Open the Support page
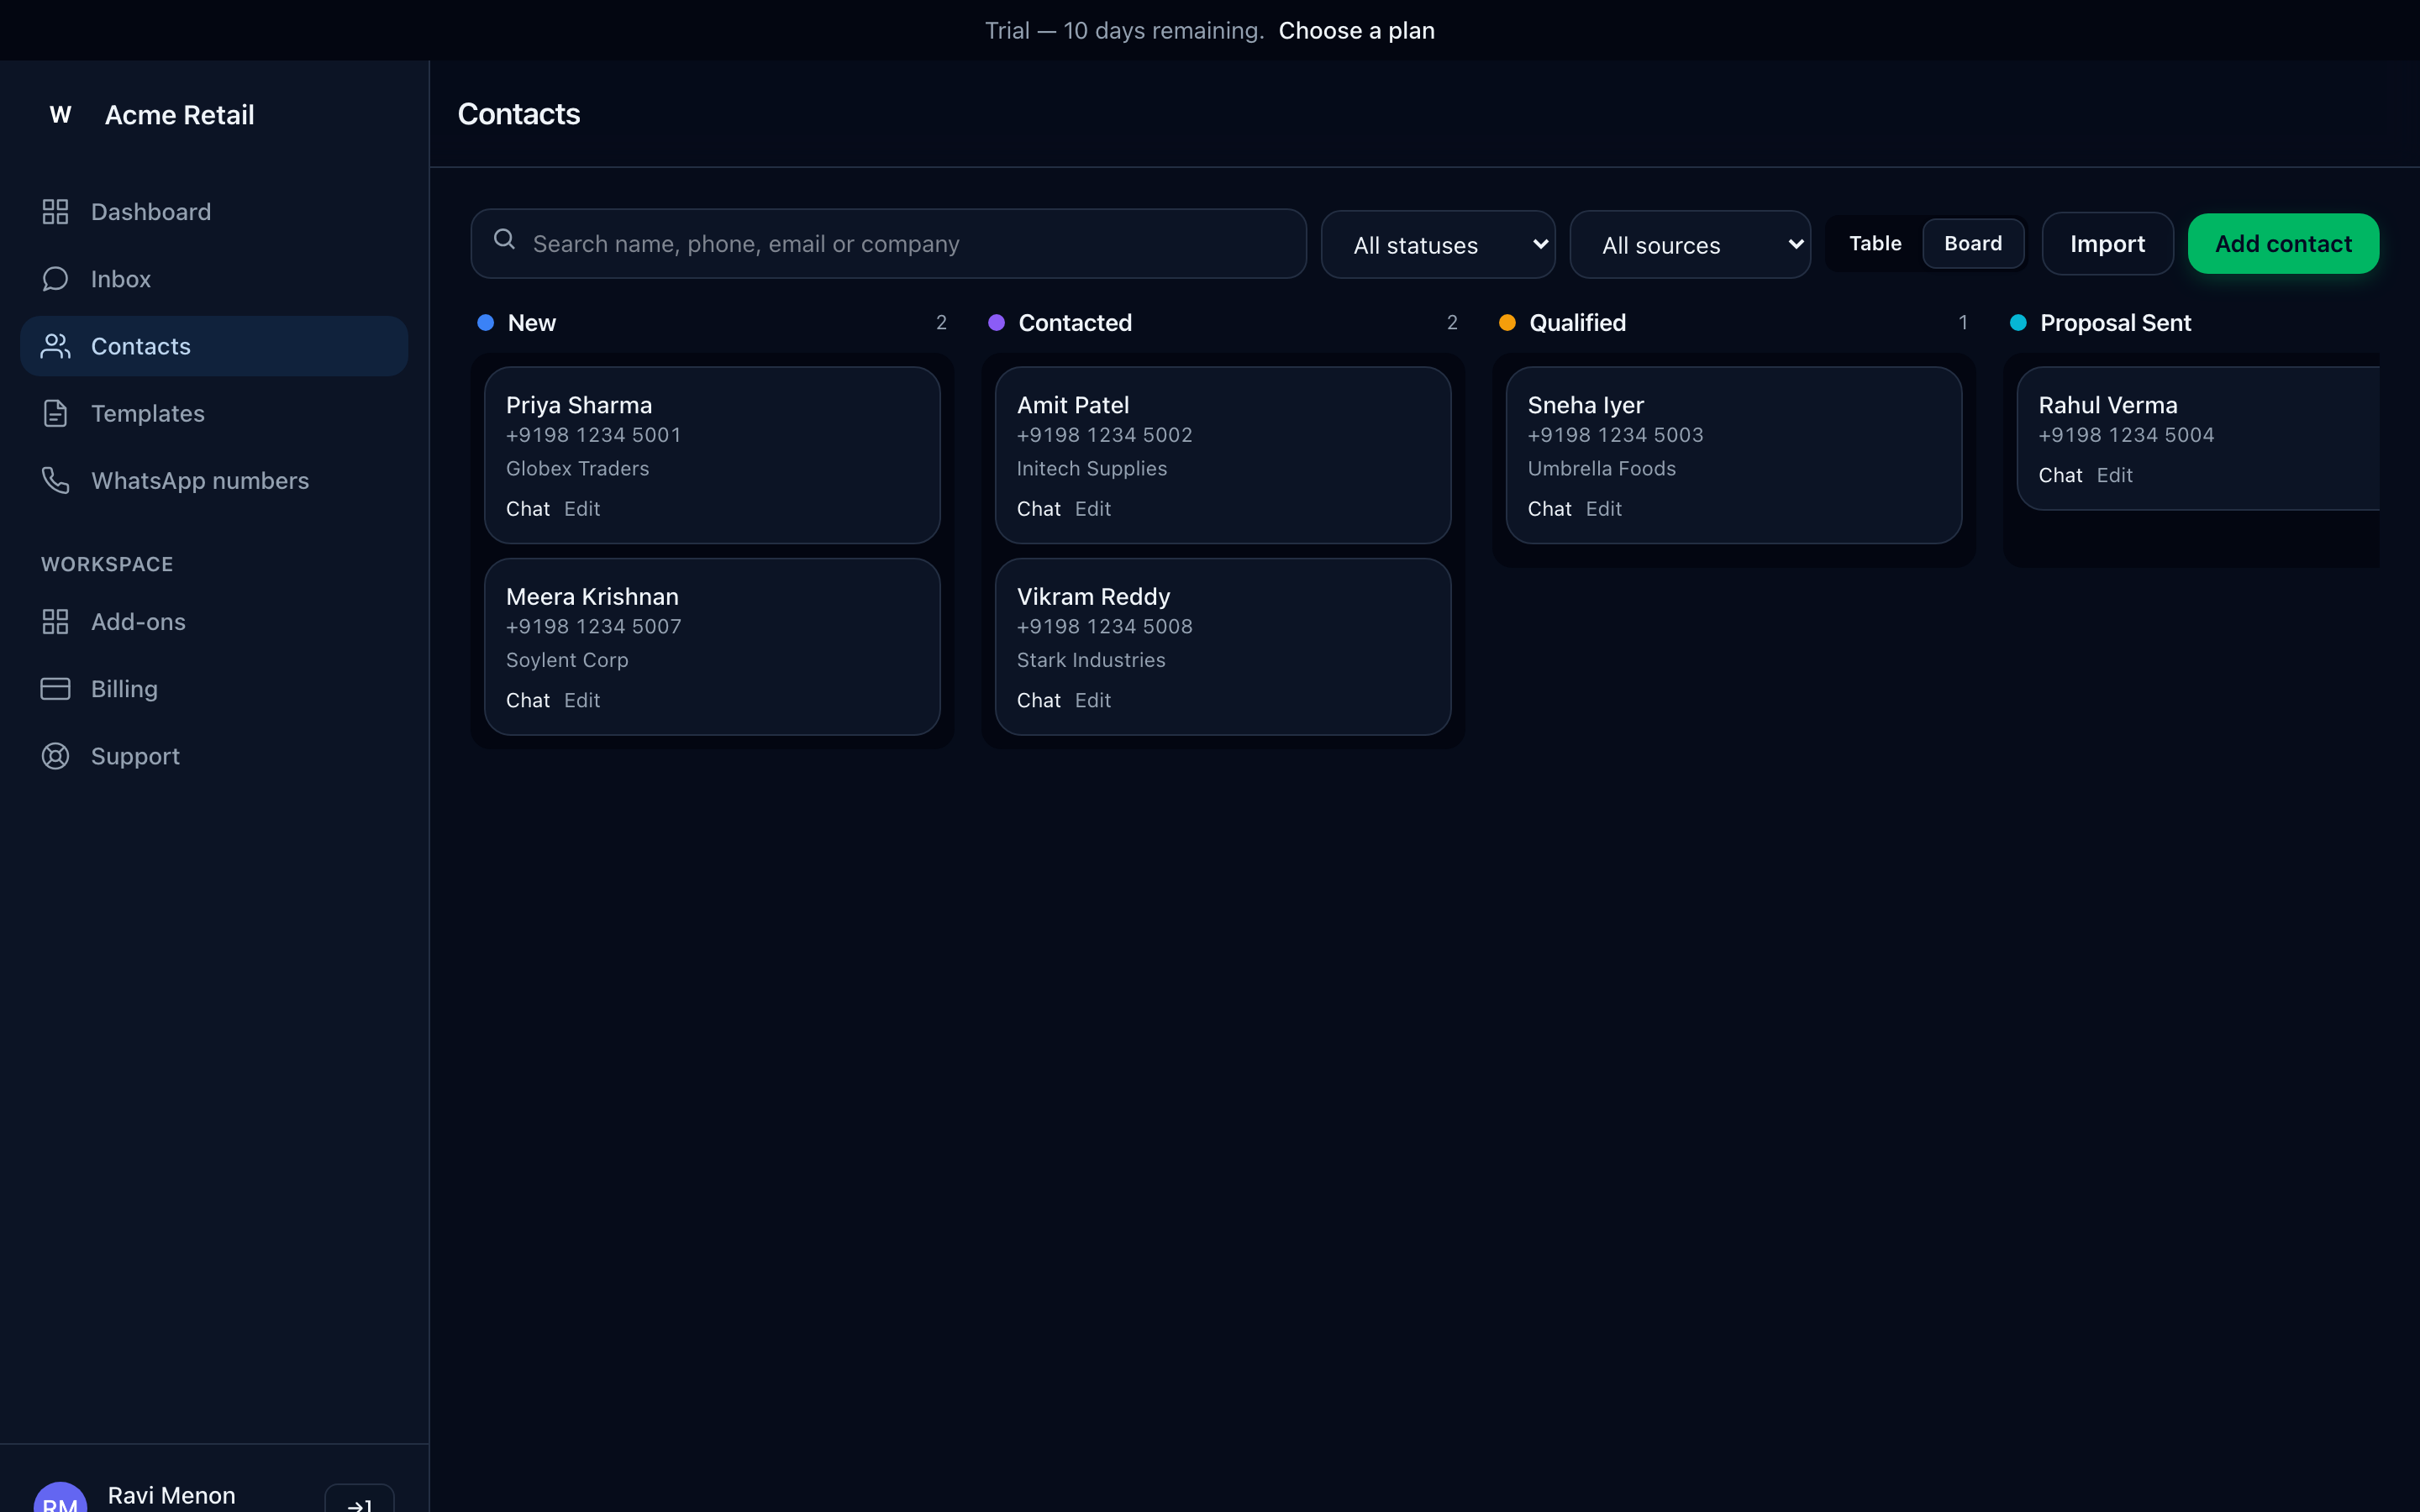This screenshot has height=1512, width=2420. pos(214,756)
